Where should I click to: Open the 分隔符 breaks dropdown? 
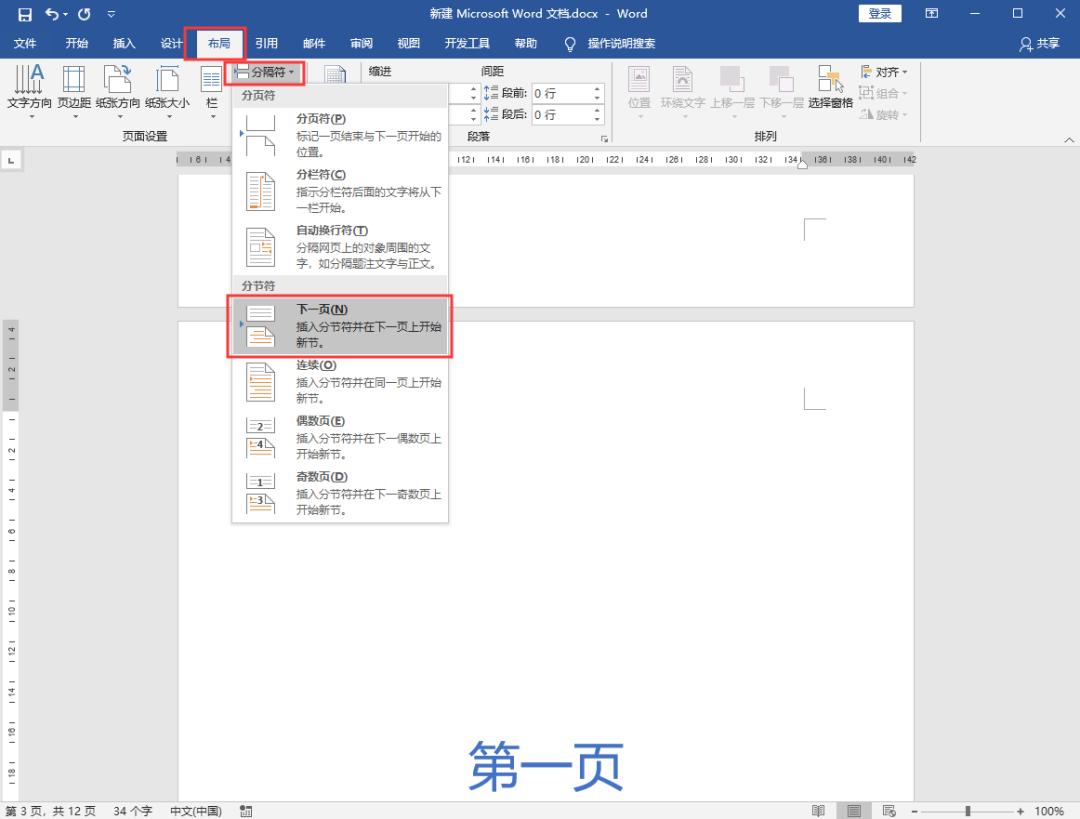pos(266,71)
